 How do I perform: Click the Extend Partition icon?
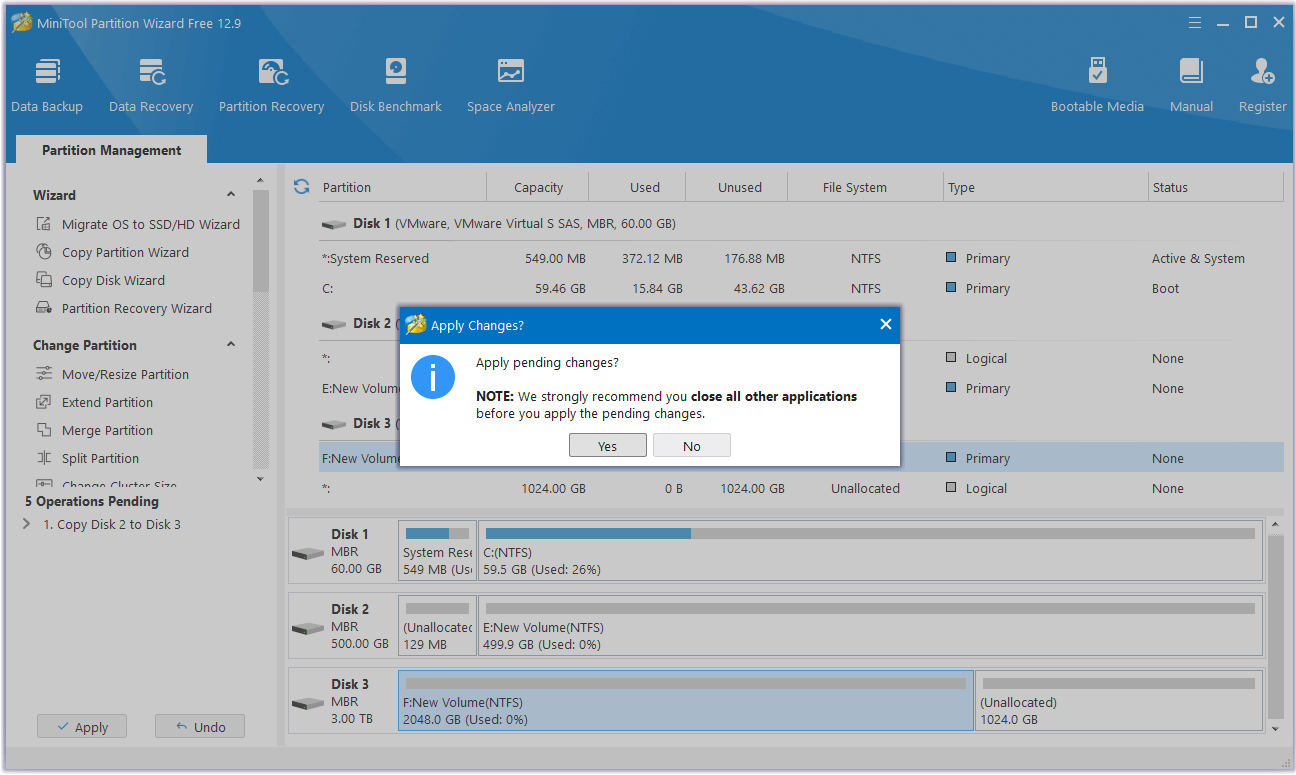point(44,402)
